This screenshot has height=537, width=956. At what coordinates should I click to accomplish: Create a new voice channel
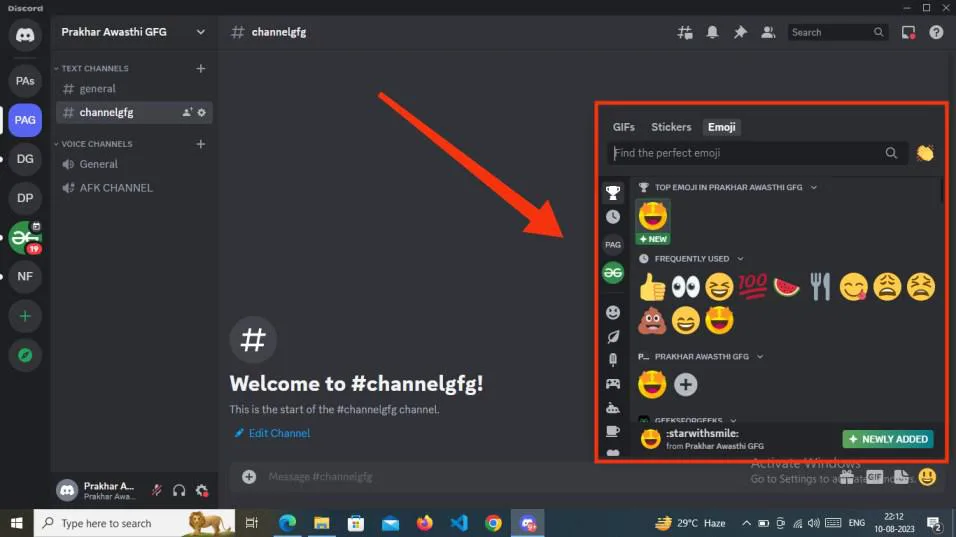(x=201, y=144)
